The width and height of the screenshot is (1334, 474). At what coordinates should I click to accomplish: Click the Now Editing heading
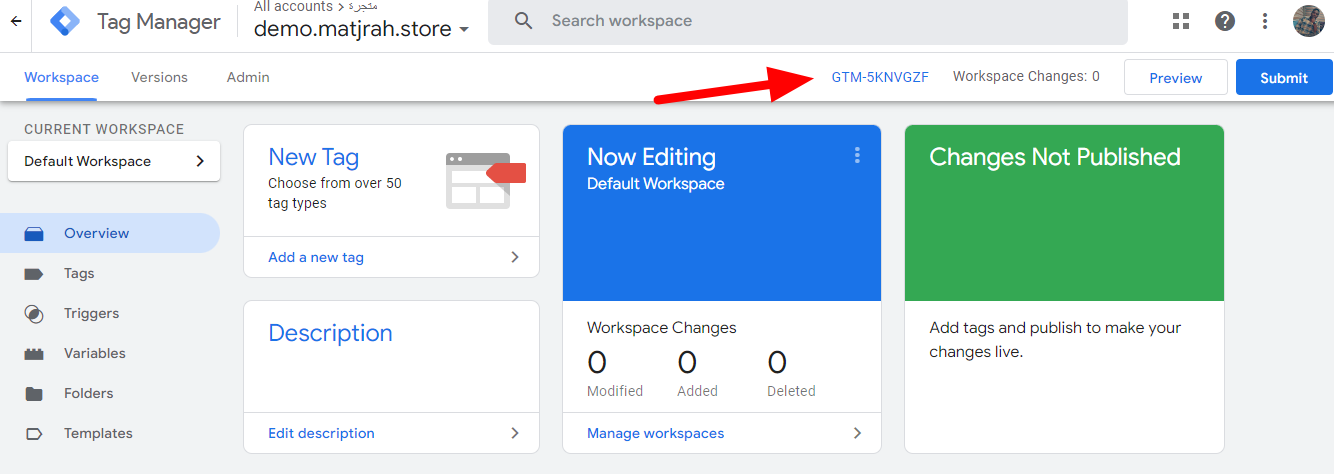click(651, 157)
